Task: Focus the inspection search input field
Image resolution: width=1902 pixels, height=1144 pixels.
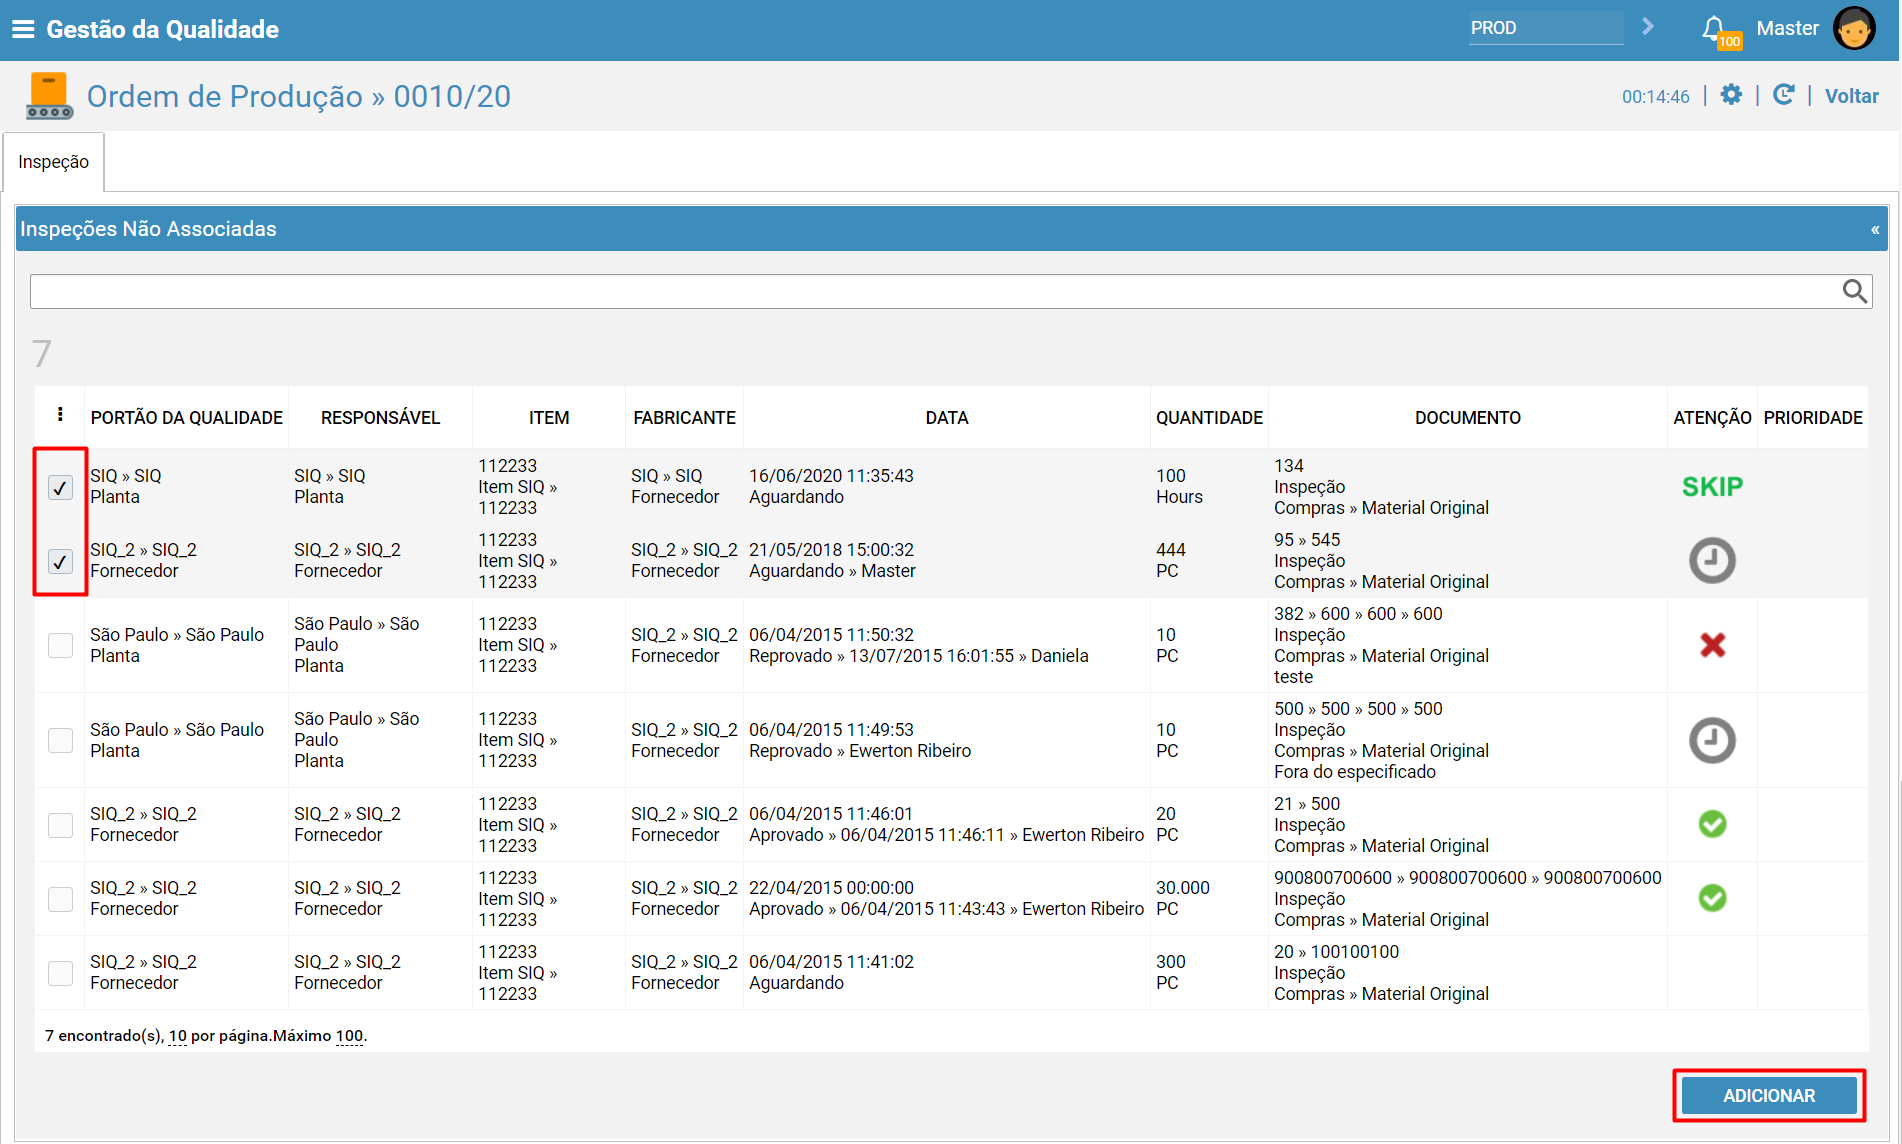Action: point(935,291)
